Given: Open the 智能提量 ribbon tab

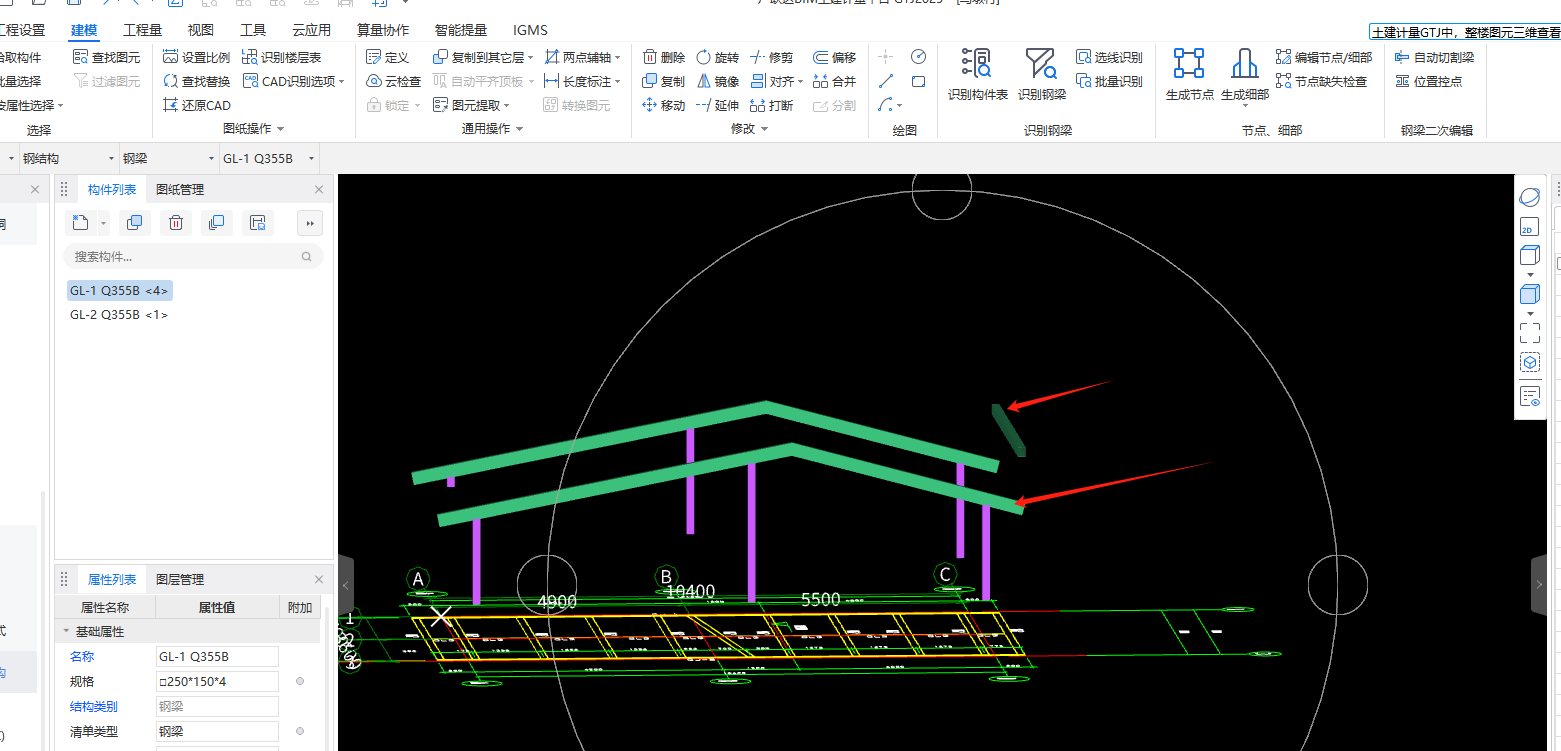Looking at the screenshot, I should [461, 30].
